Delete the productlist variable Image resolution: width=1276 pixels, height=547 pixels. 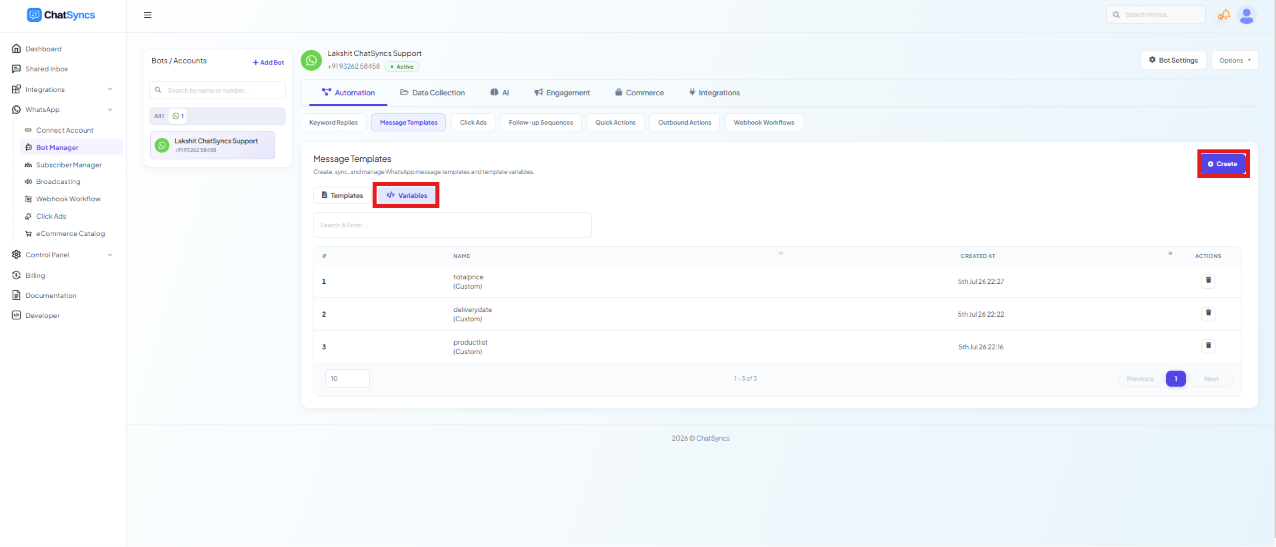point(1208,346)
